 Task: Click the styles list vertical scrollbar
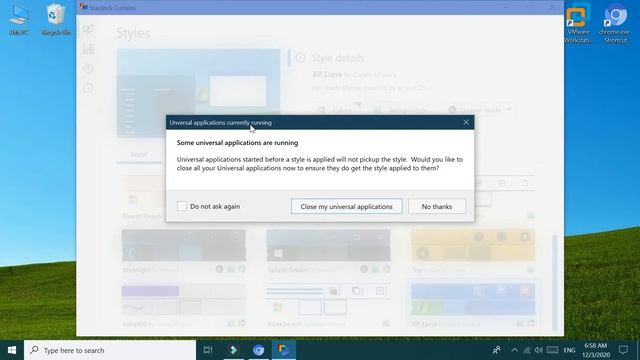(x=554, y=282)
